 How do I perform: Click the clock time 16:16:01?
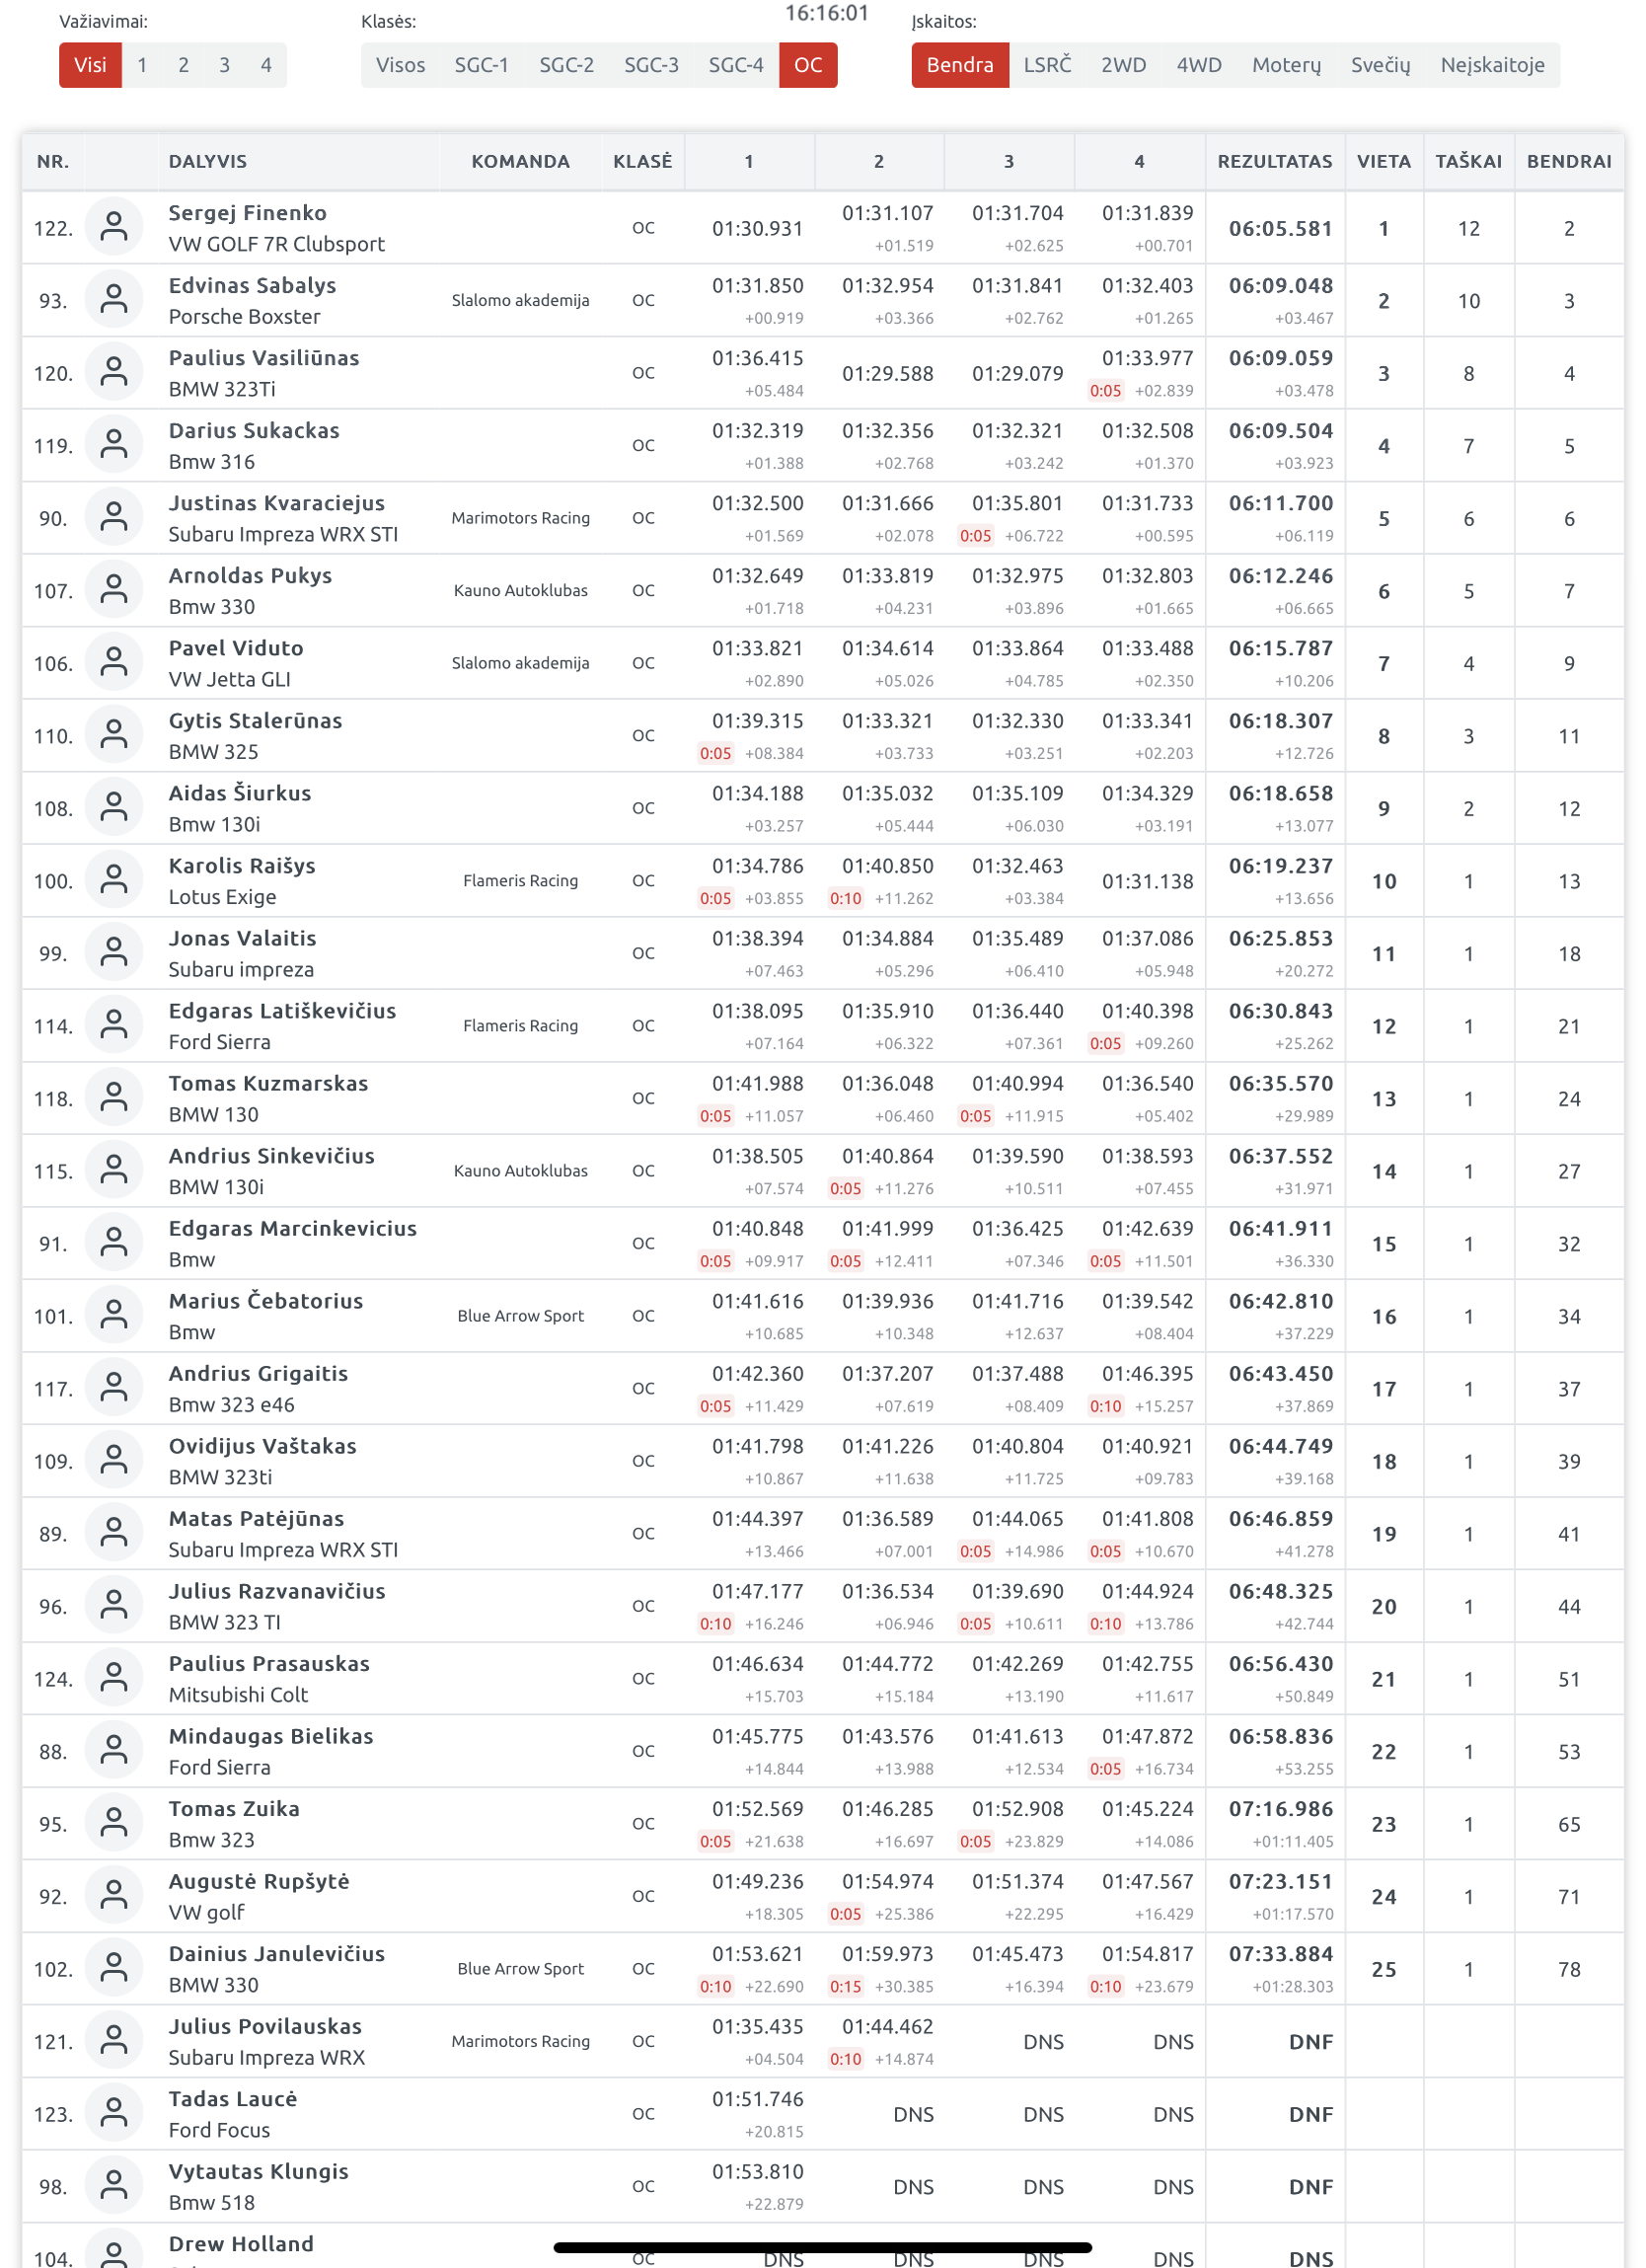click(x=826, y=13)
